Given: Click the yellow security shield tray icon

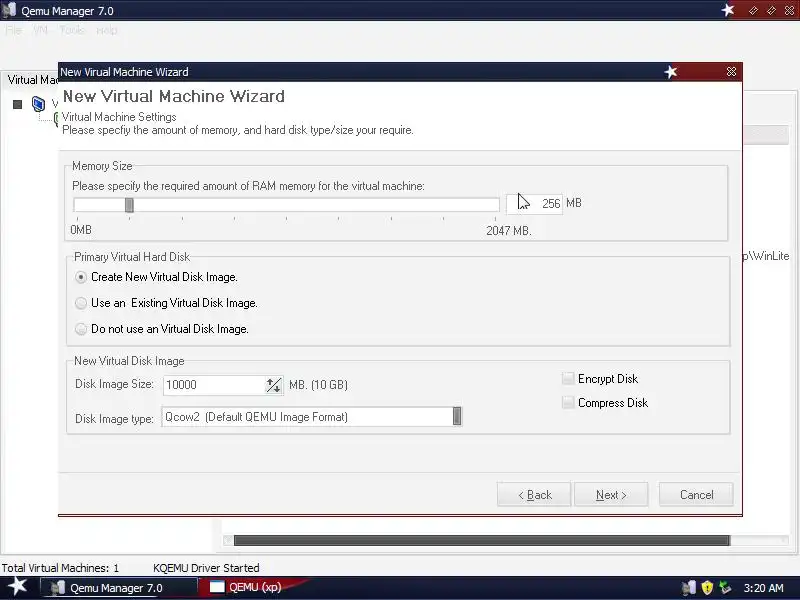Looking at the screenshot, I should (707, 588).
